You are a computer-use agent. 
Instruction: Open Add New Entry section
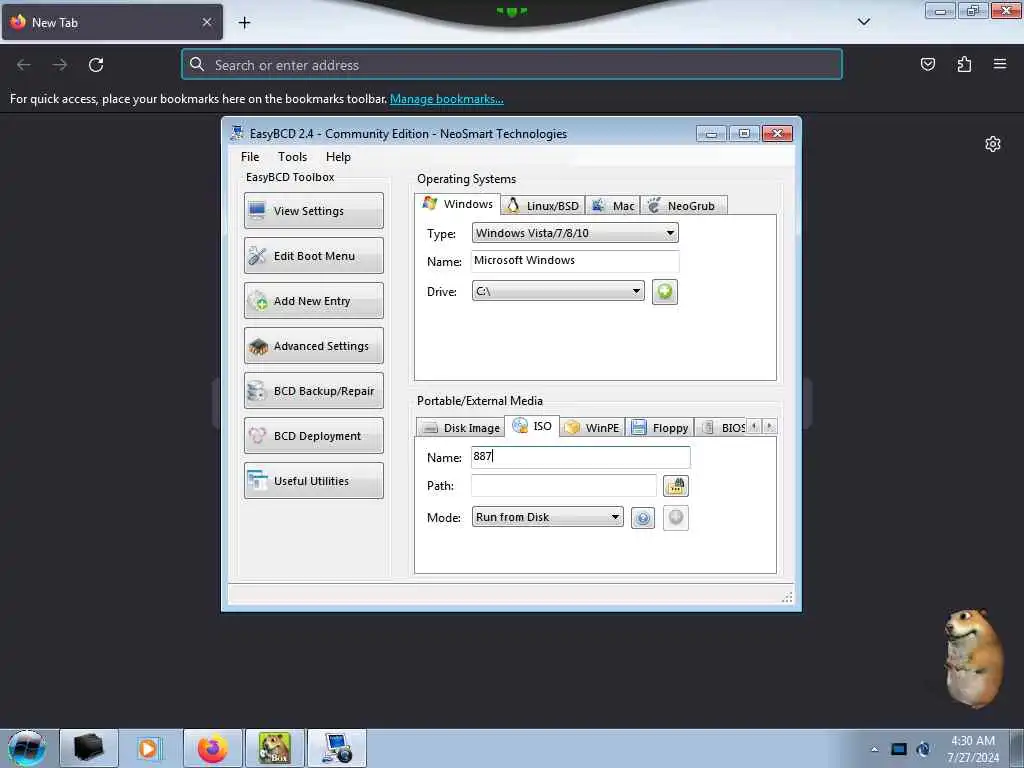pyautogui.click(x=313, y=300)
